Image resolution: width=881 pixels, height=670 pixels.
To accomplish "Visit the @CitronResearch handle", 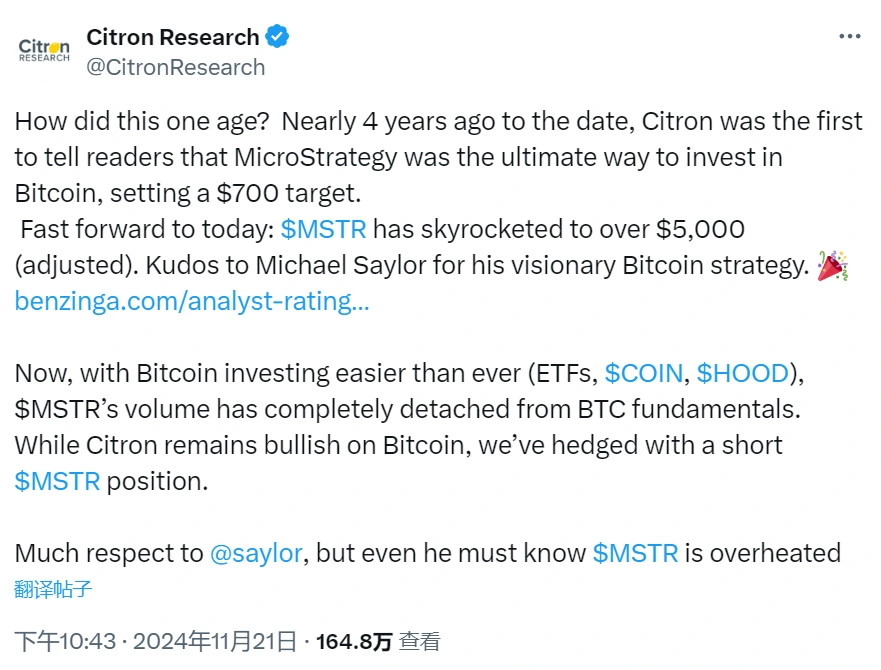I will click(x=175, y=67).
